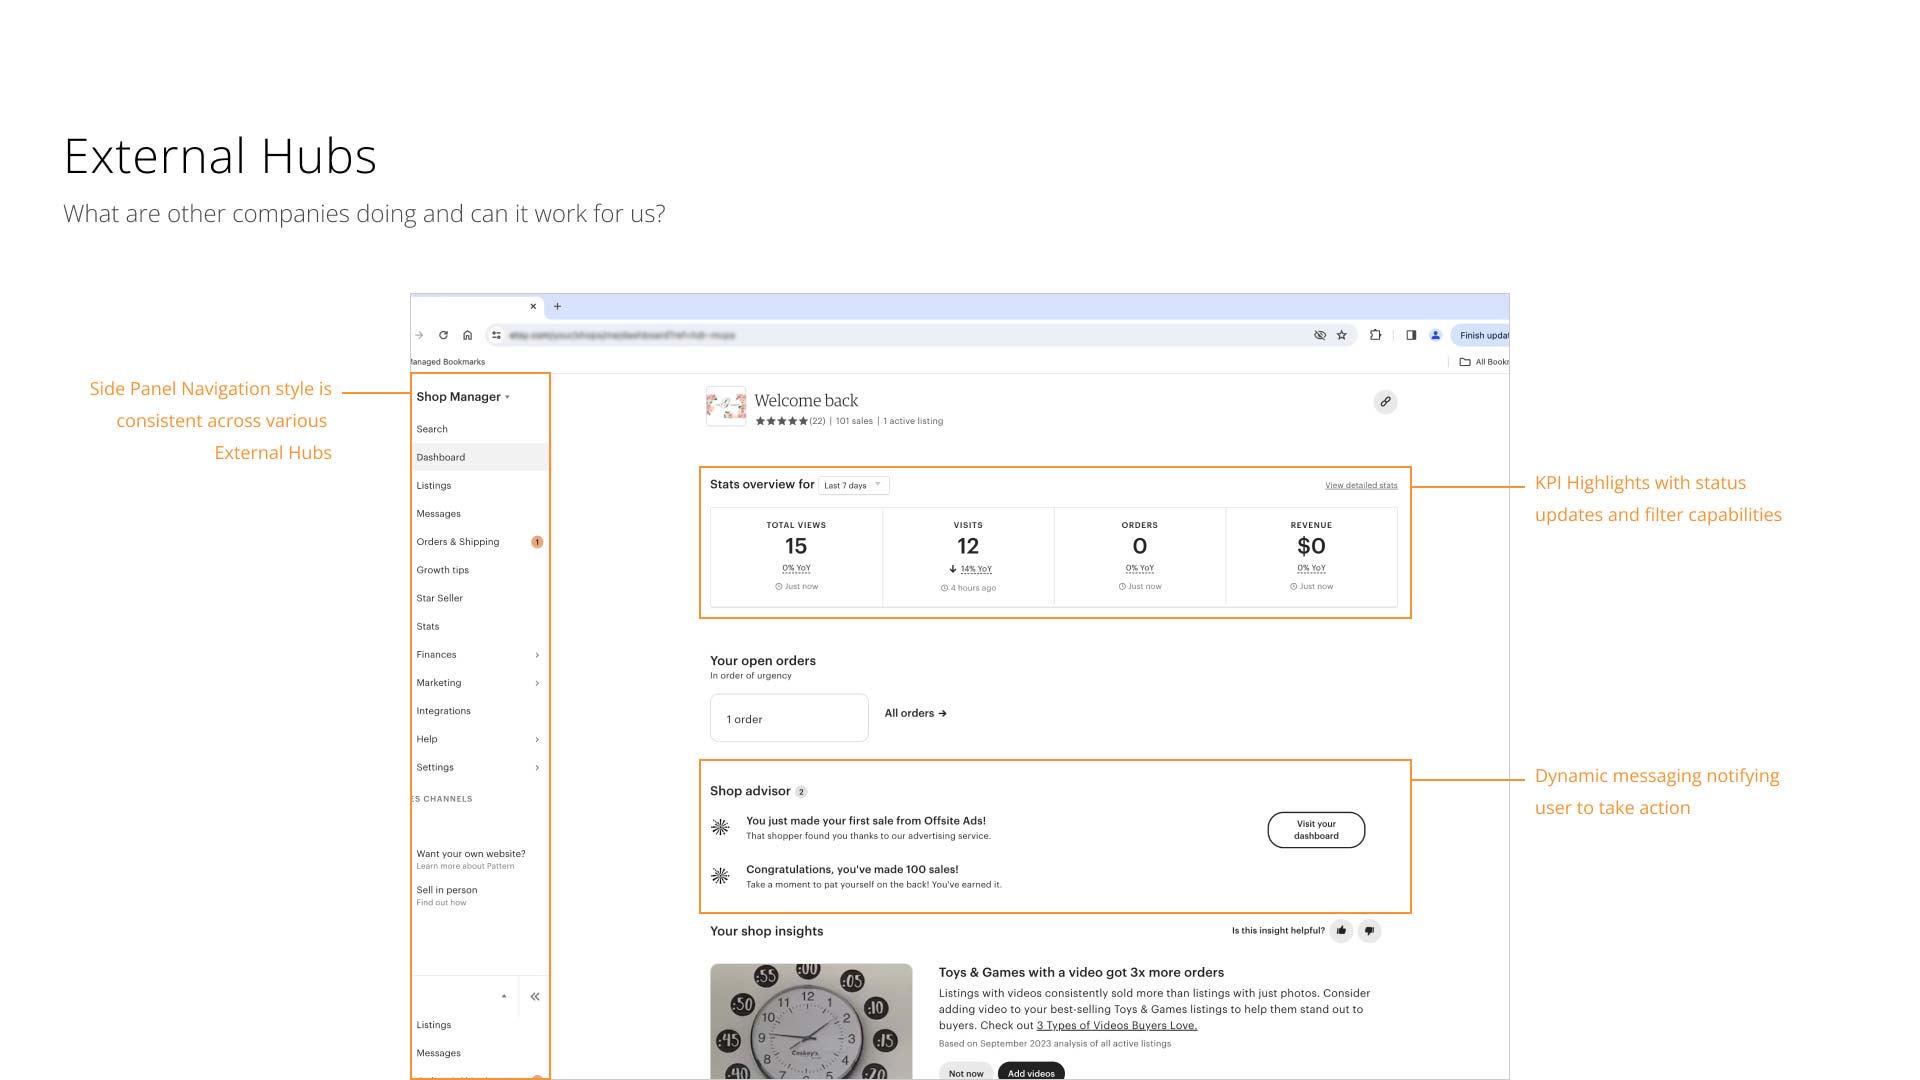Toggle the browser side panel icon
1920x1080 pixels.
tap(1411, 335)
